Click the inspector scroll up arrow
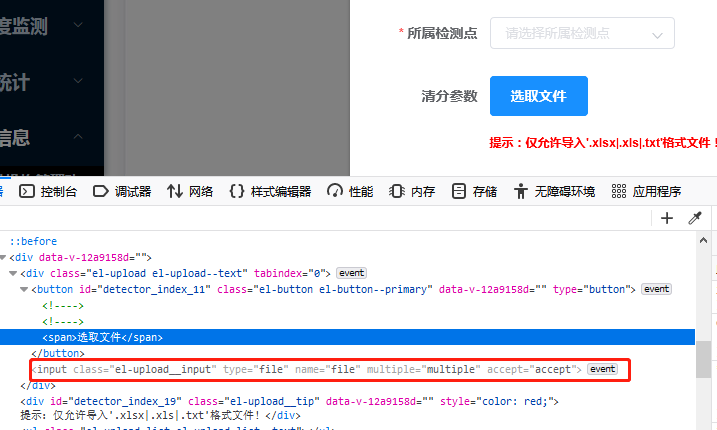This screenshot has height=430, width=717. [703, 240]
